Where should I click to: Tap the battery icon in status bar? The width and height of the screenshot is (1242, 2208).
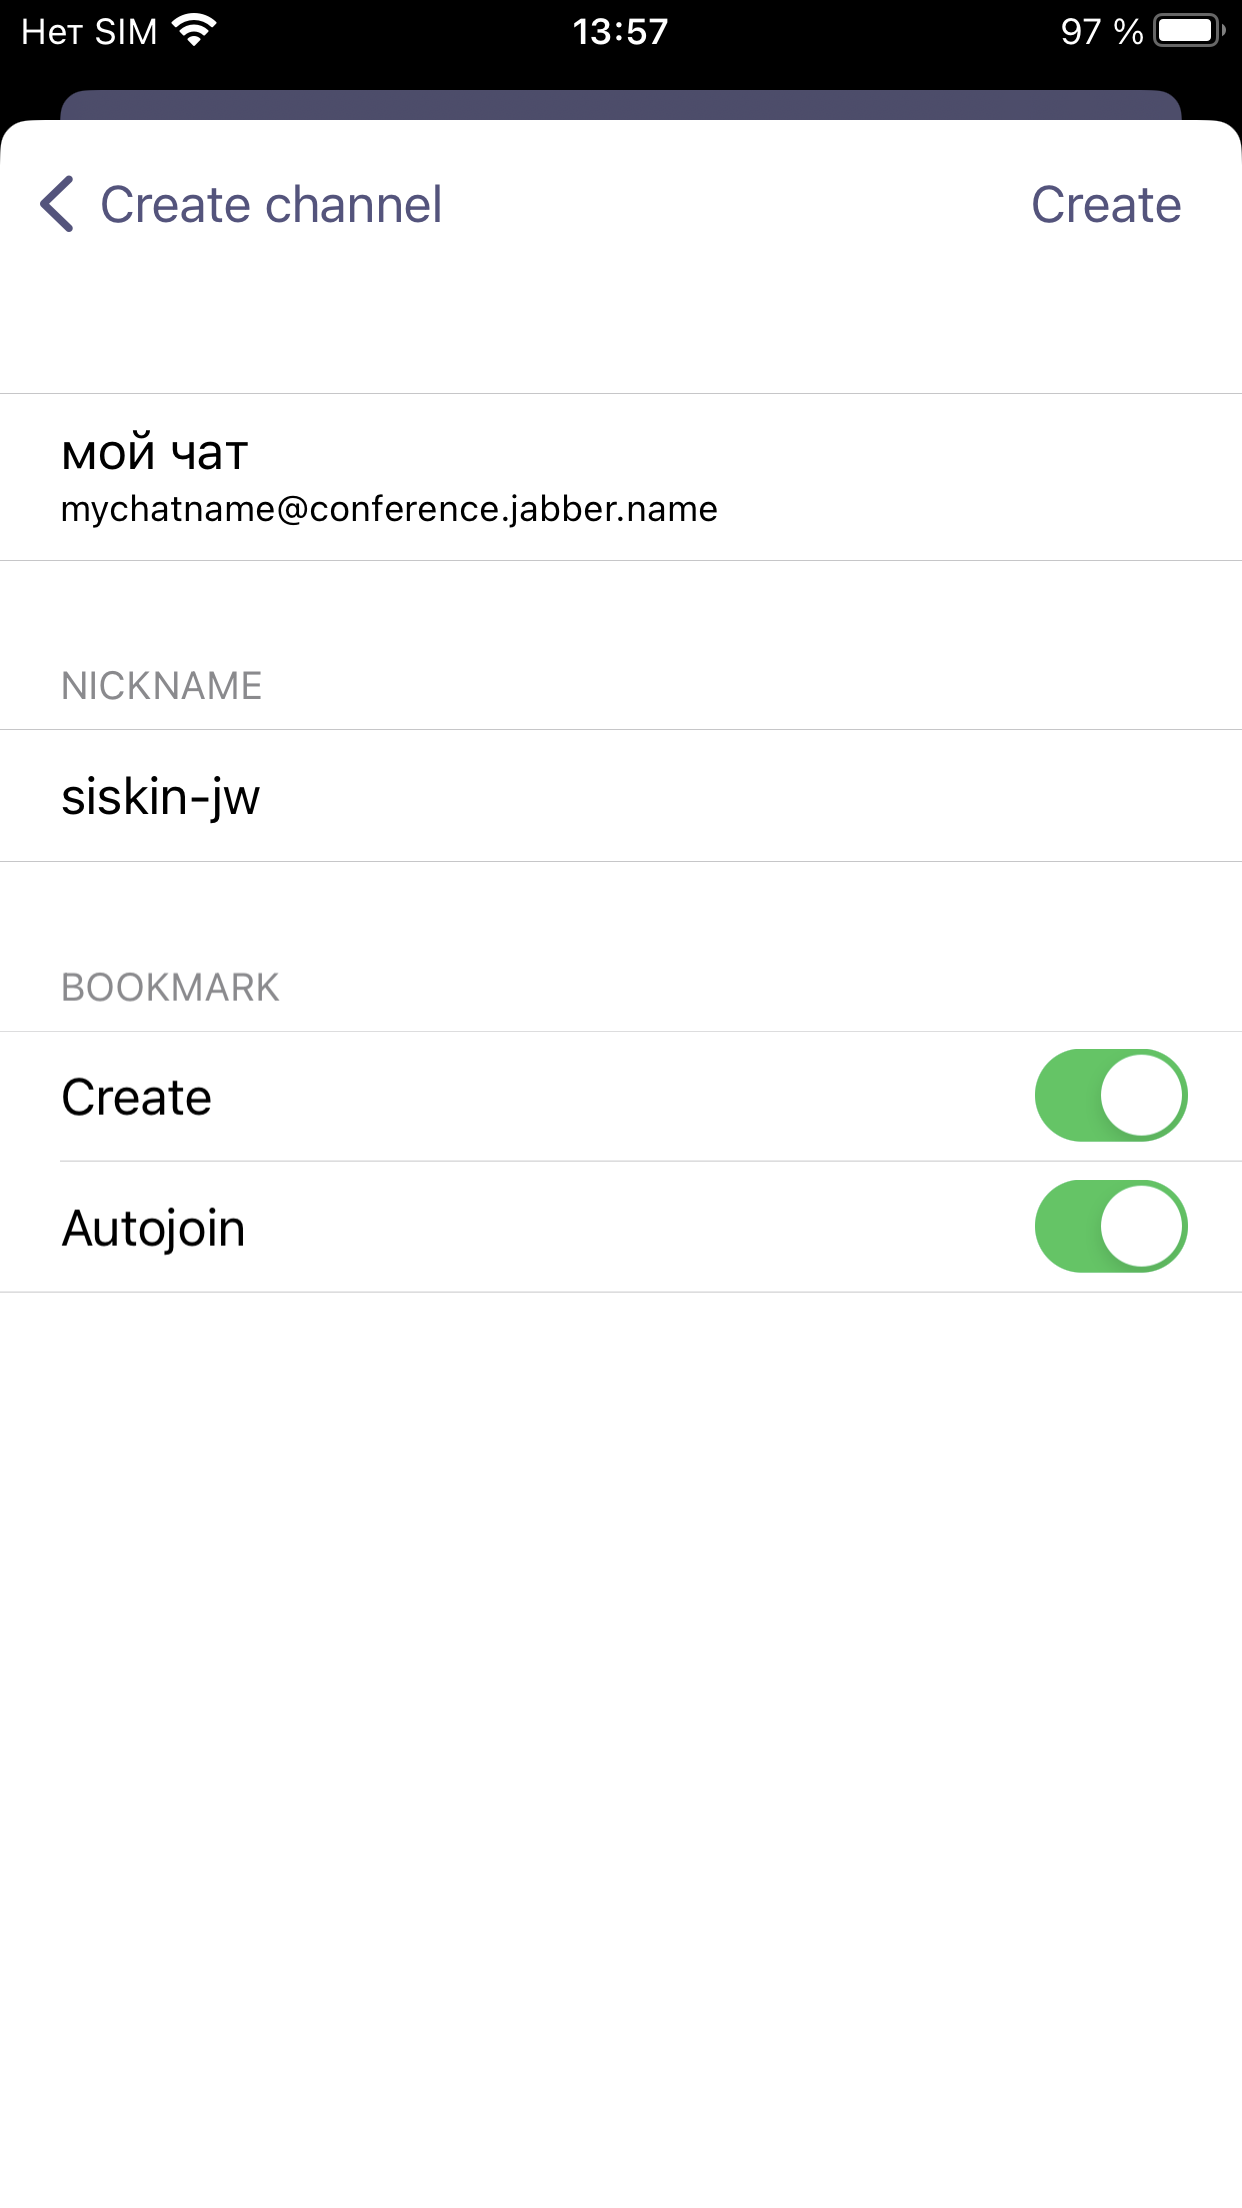[1188, 31]
